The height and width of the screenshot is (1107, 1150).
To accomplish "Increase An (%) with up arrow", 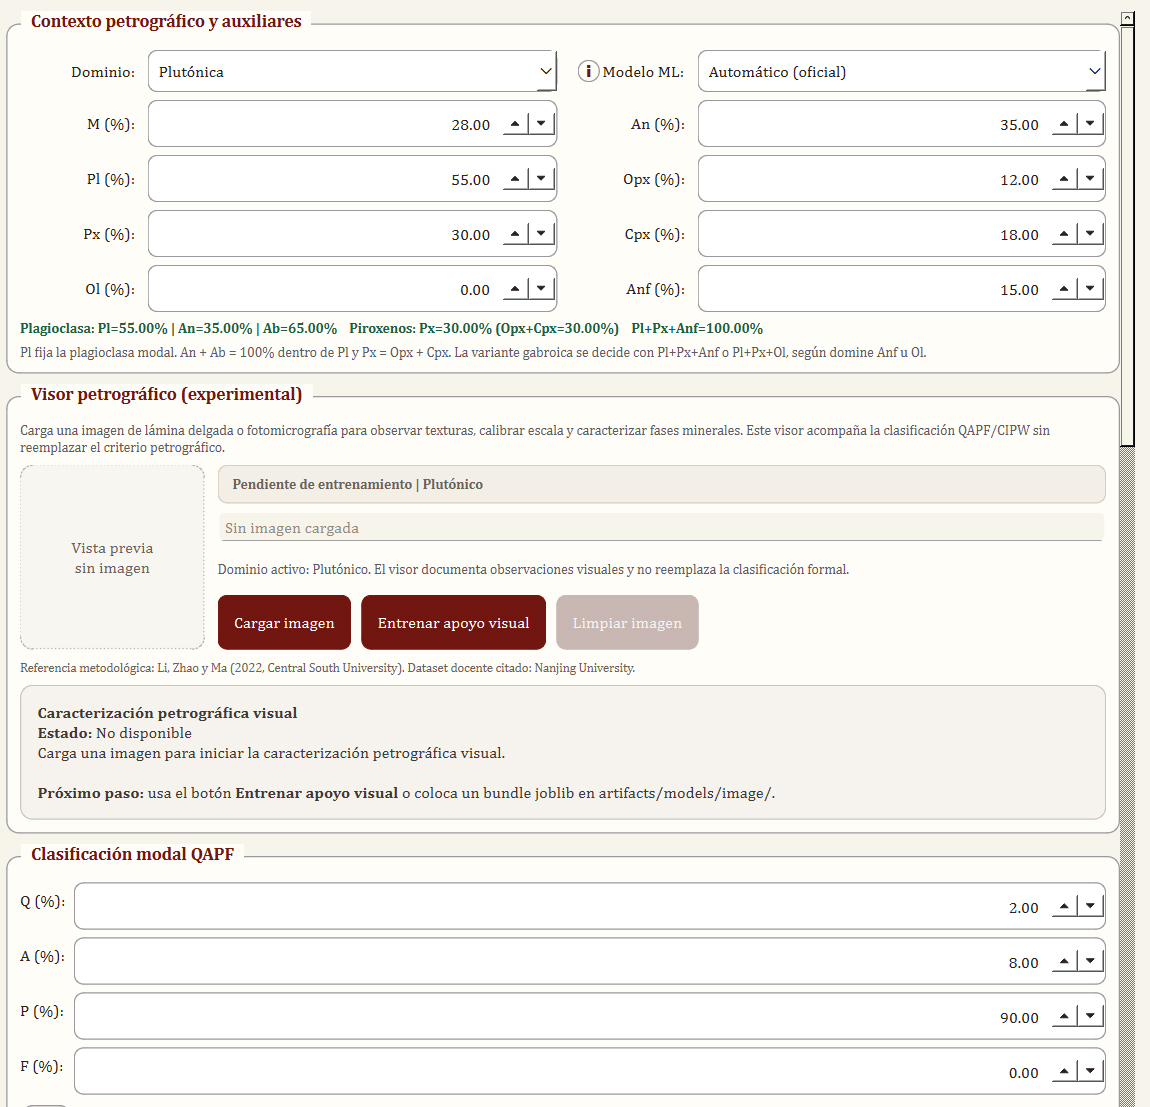I will coord(1064,124).
